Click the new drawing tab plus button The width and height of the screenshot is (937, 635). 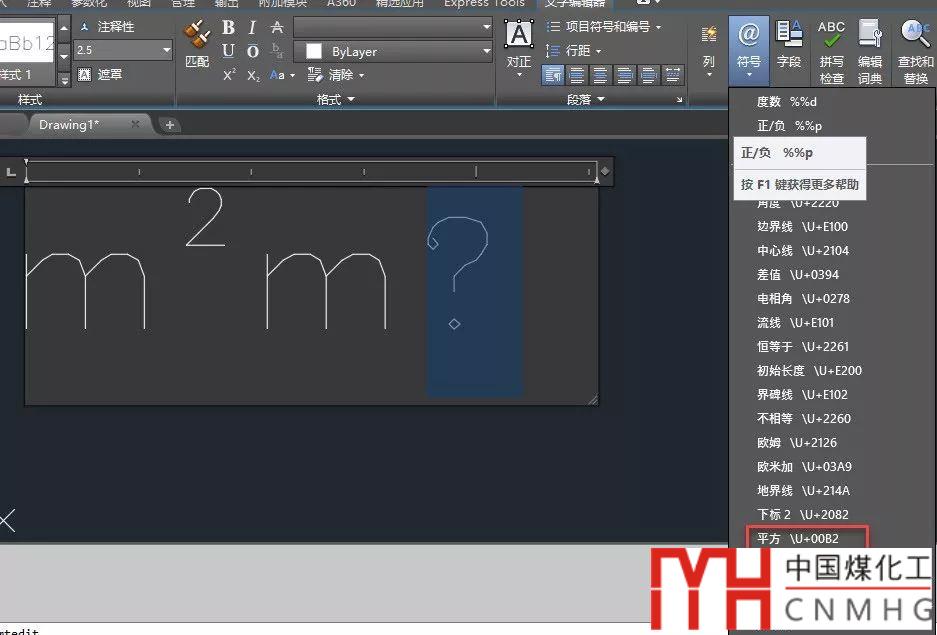[x=170, y=125]
